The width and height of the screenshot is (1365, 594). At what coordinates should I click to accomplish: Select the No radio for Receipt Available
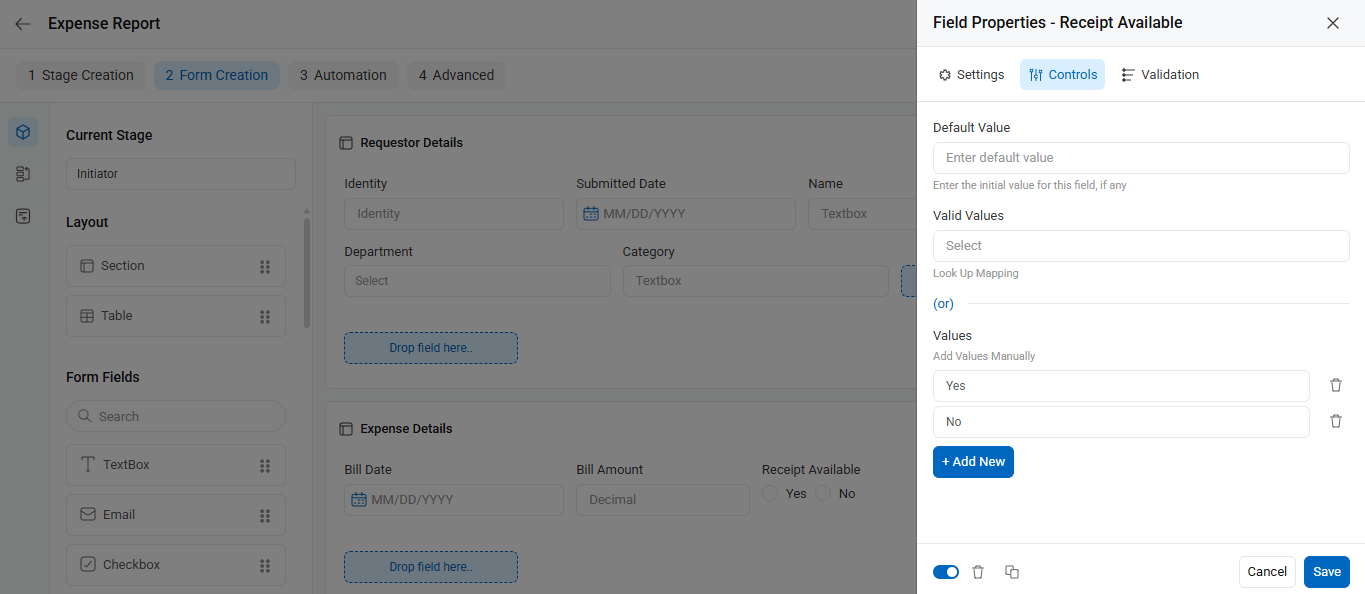[823, 493]
